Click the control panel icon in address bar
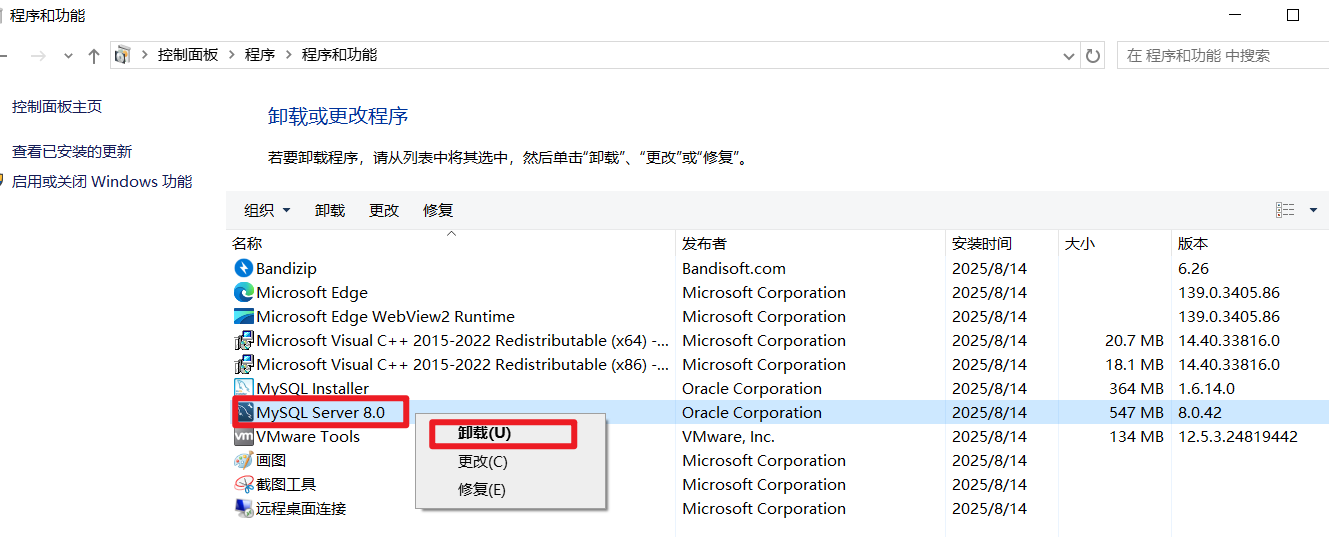 click(x=122, y=56)
